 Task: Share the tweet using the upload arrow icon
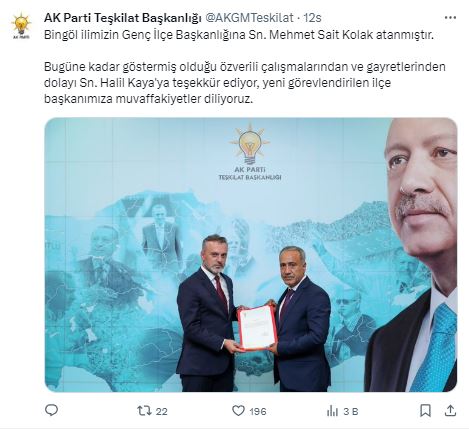(x=450, y=411)
